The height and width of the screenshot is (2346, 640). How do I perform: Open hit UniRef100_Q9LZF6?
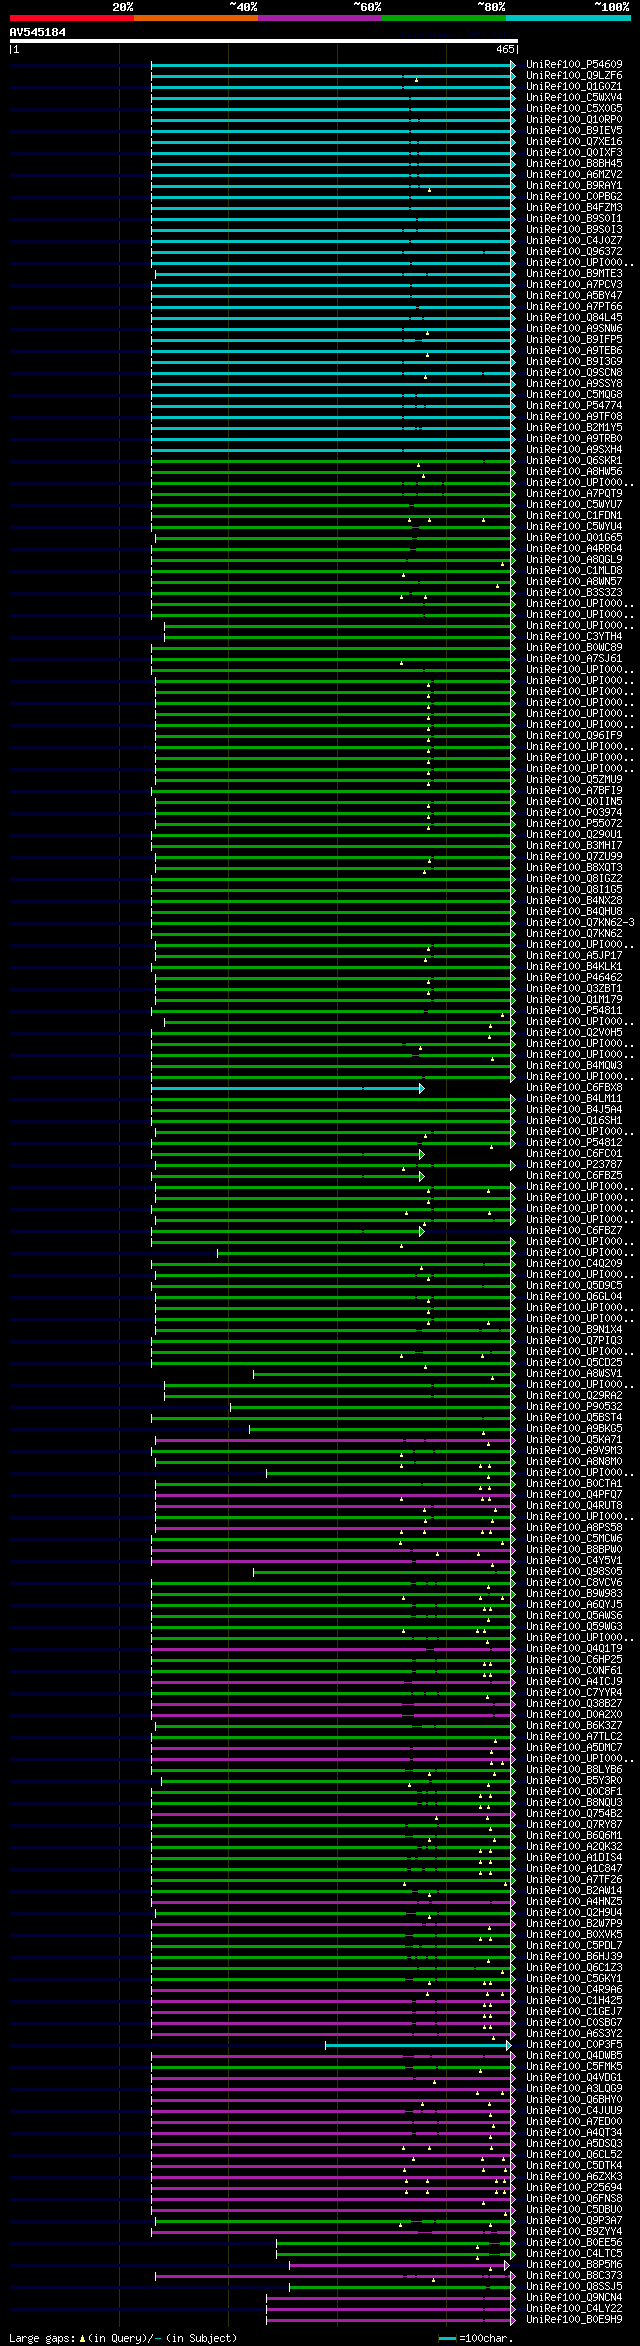[574, 76]
